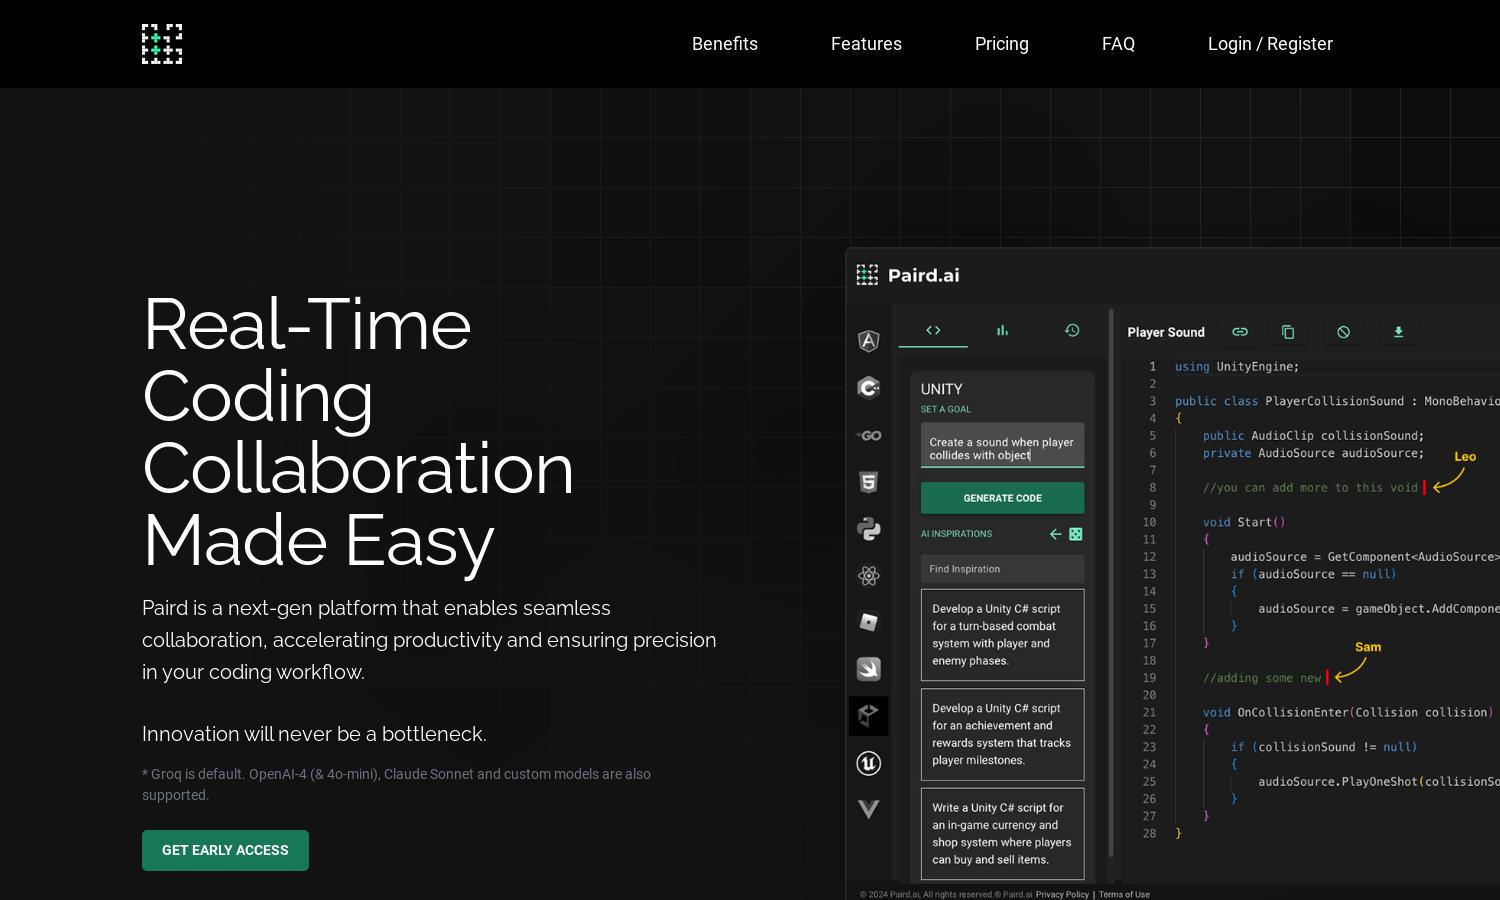Click the 'SET A GOAL' label
The height and width of the screenshot is (900, 1500).
click(x=946, y=409)
